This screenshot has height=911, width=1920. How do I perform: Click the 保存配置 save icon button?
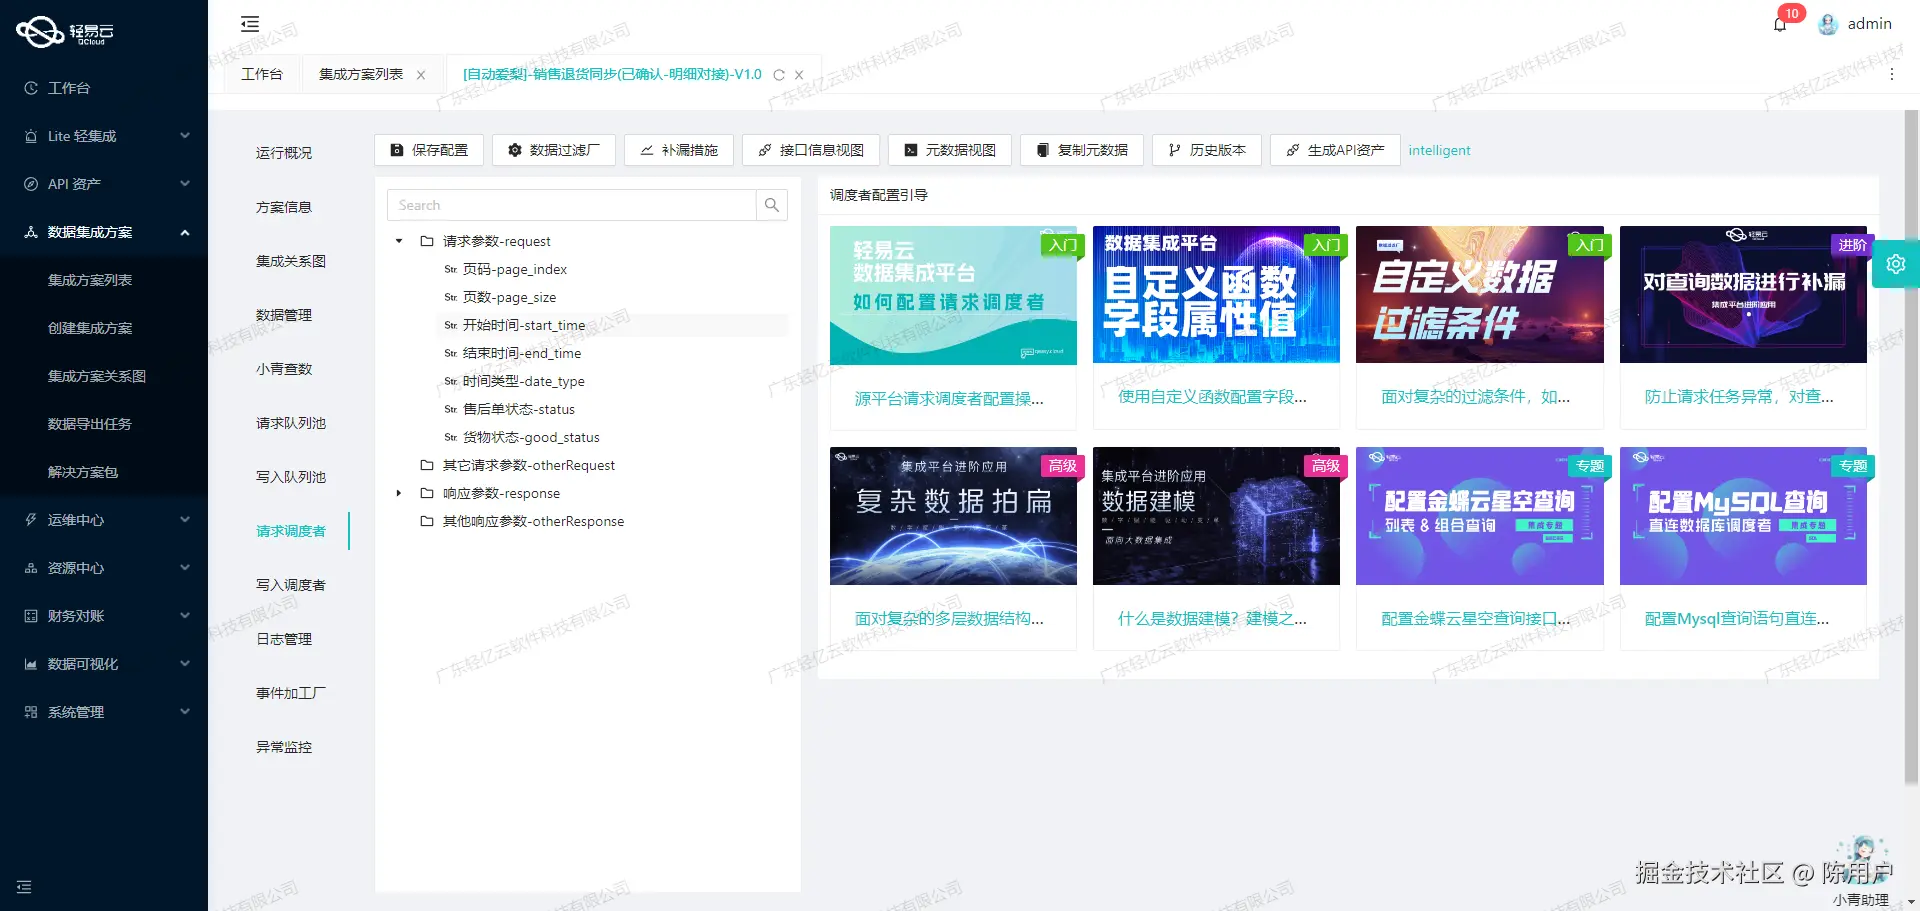pos(397,150)
